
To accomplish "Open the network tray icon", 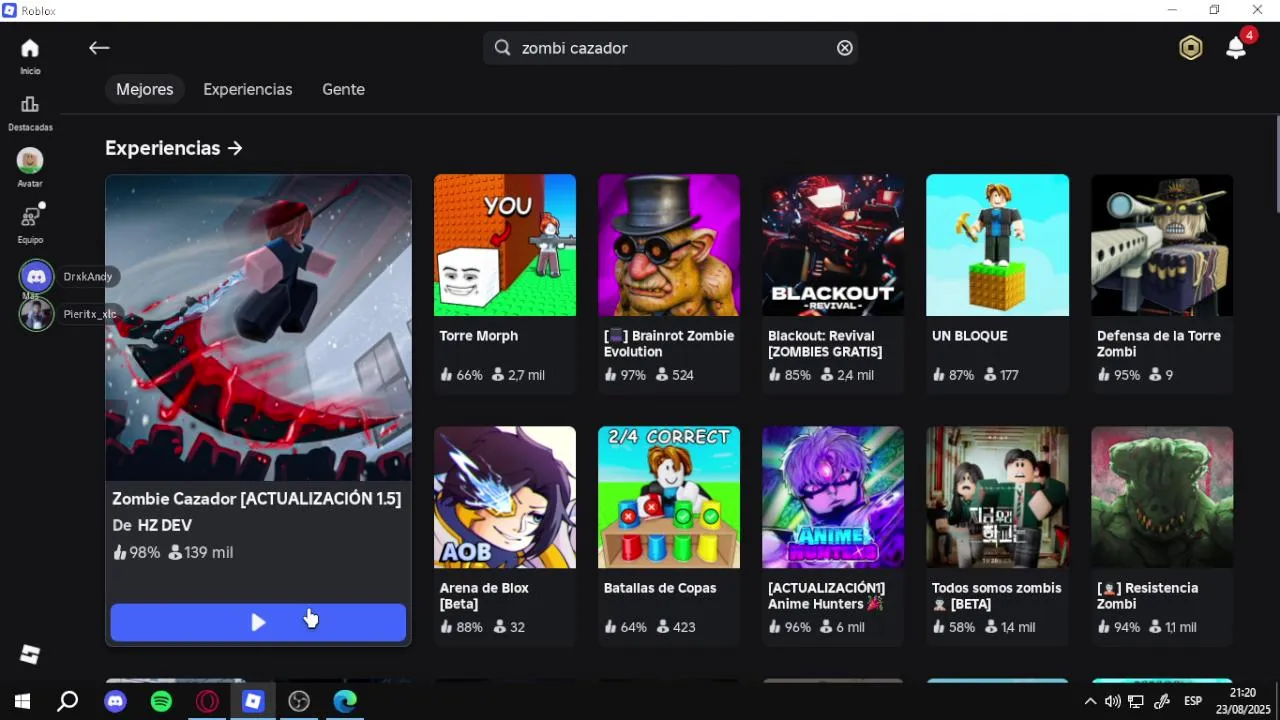I will point(1136,702).
